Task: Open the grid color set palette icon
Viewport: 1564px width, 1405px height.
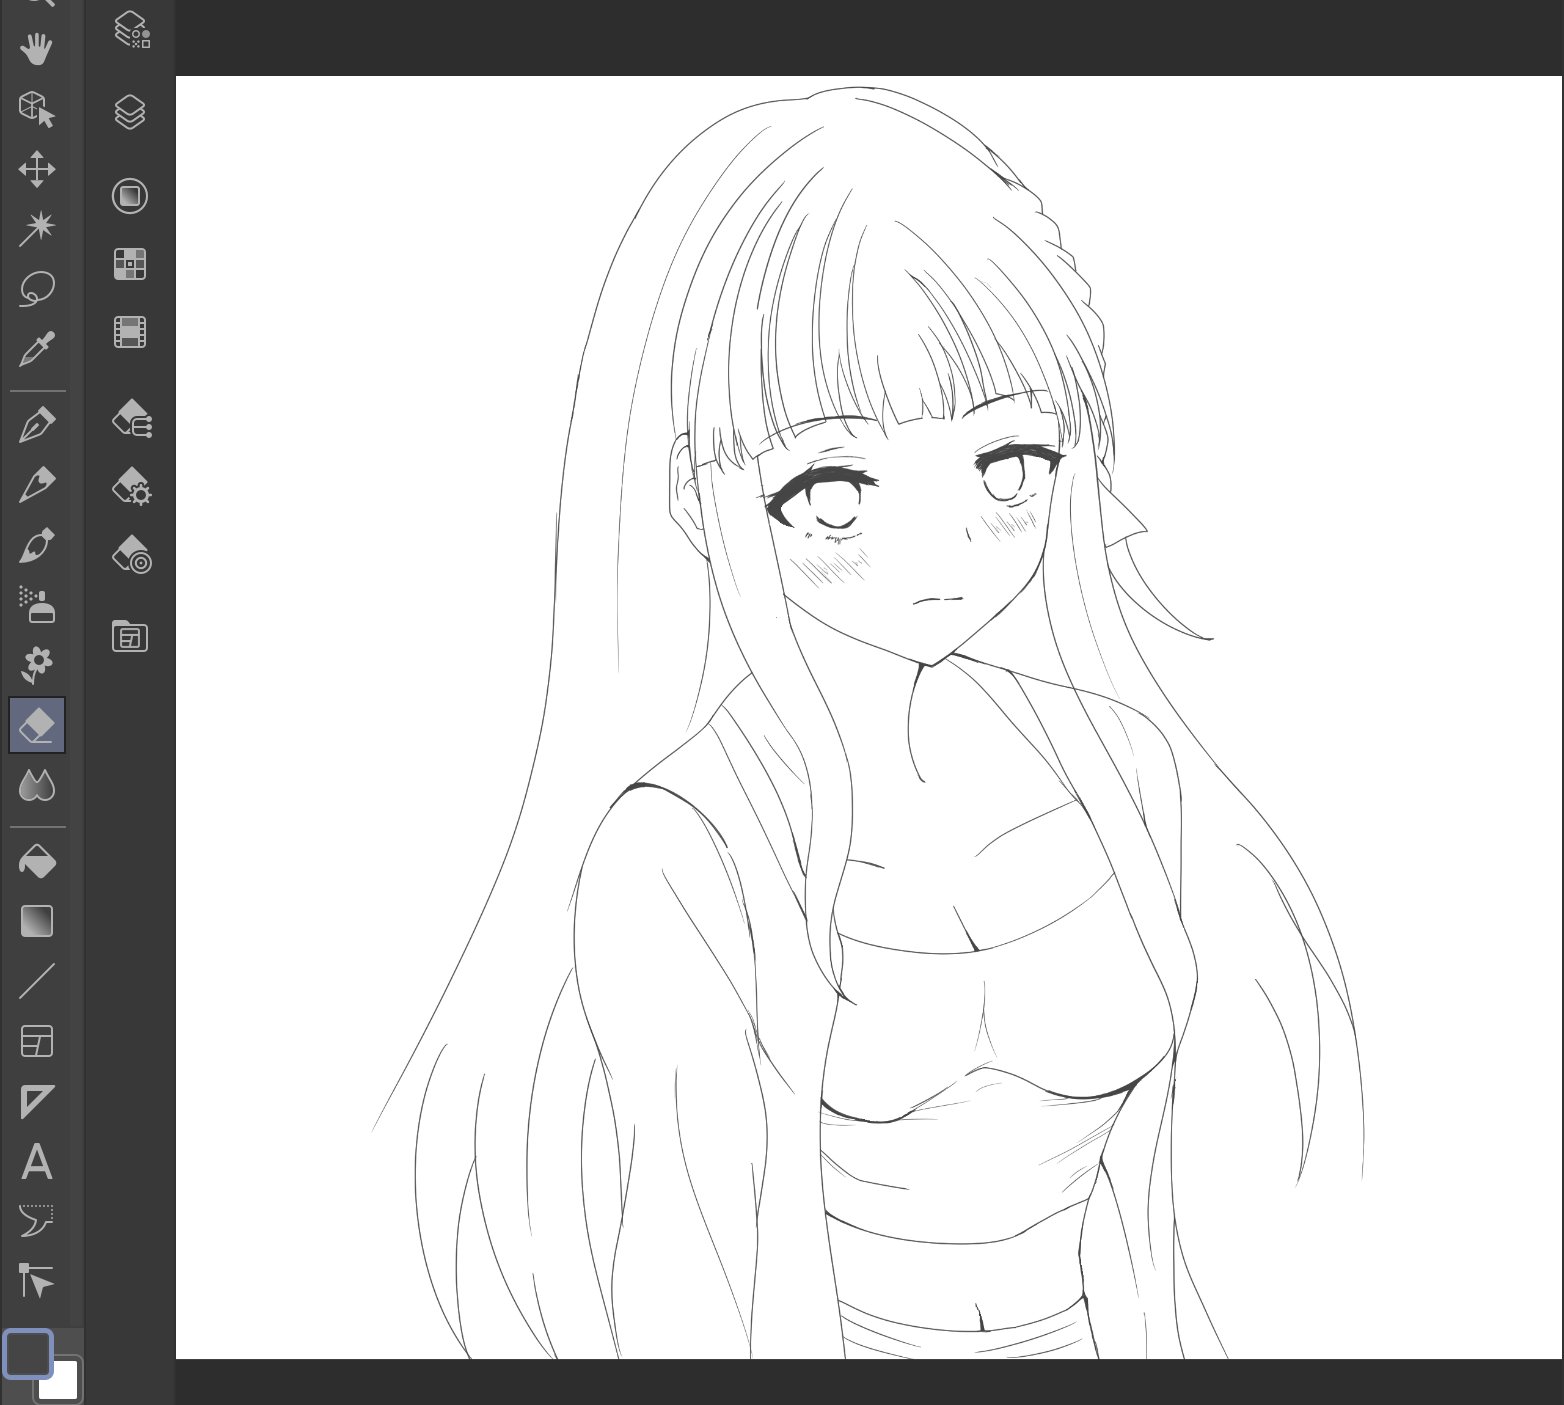Action: (130, 264)
